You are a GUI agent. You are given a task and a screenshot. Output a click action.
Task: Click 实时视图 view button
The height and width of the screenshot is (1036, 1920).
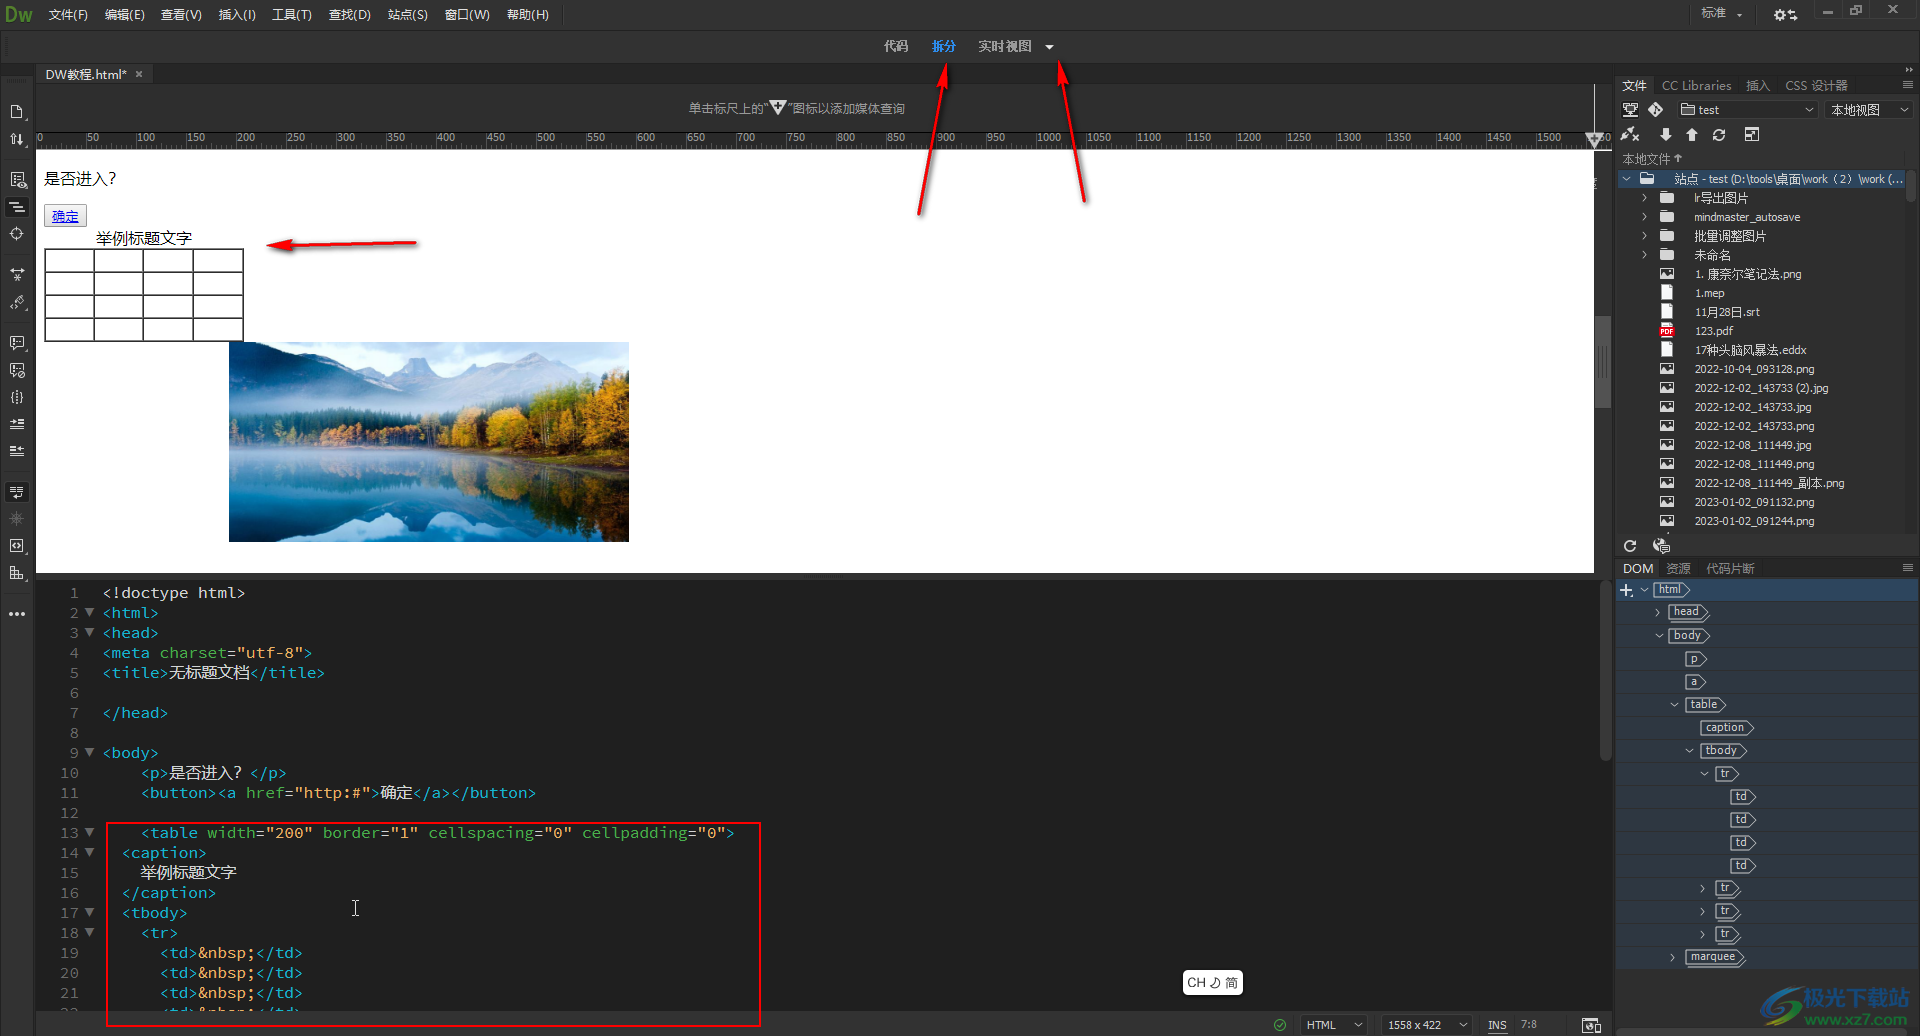pos(1005,47)
